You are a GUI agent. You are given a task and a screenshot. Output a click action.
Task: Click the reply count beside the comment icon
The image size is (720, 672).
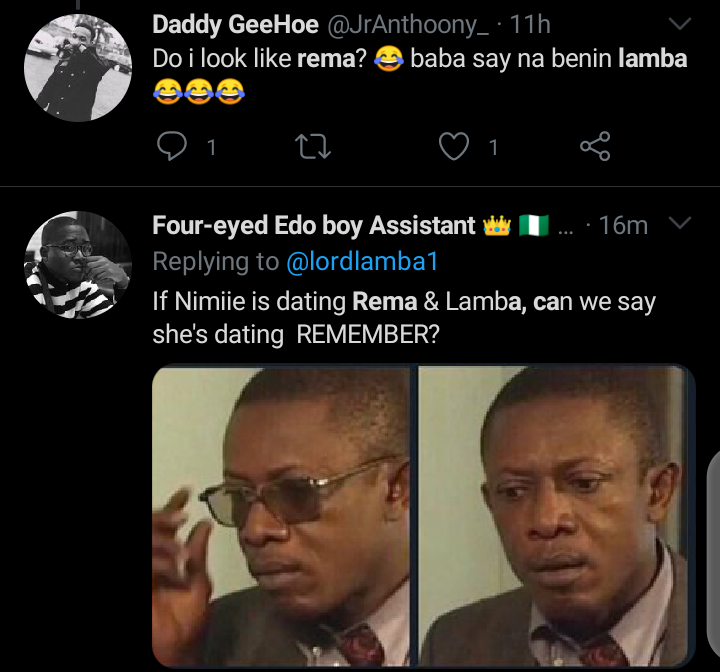click(x=211, y=148)
